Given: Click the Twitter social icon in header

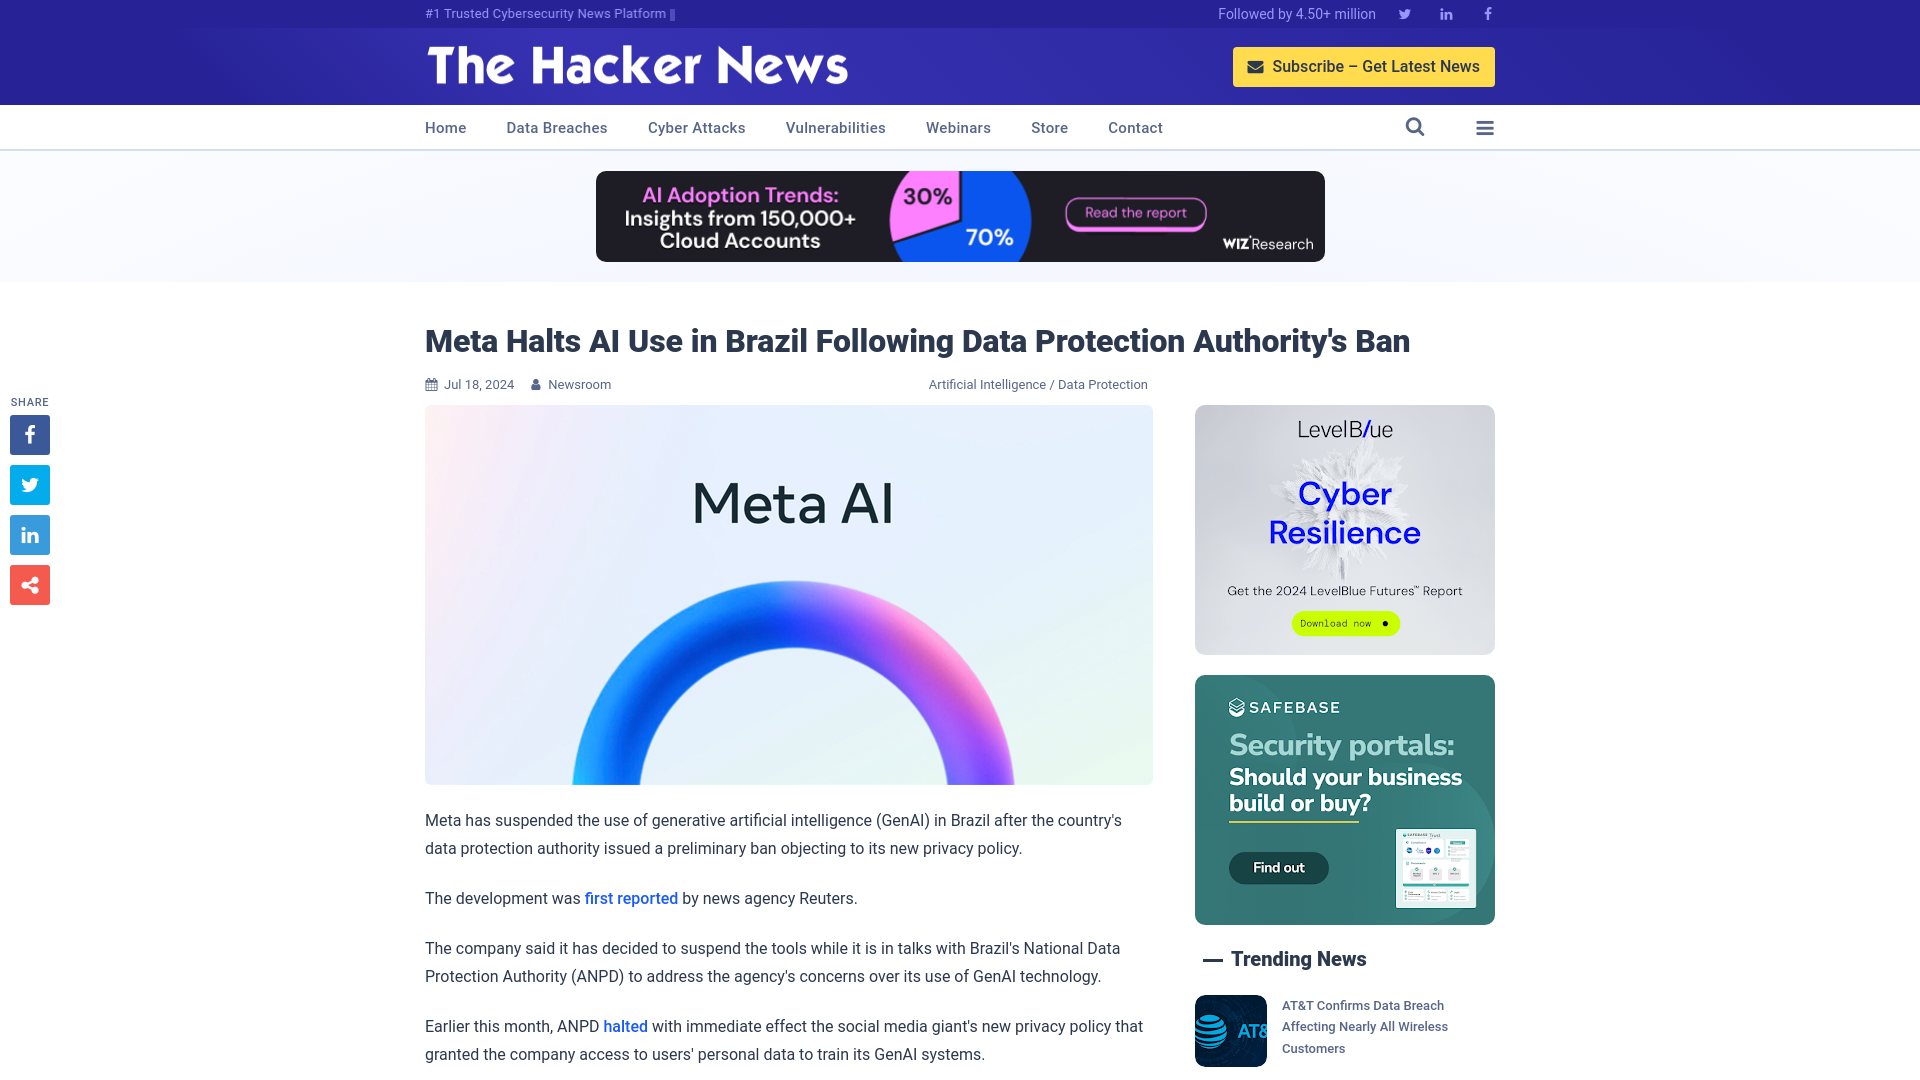Looking at the screenshot, I should [x=1404, y=13].
